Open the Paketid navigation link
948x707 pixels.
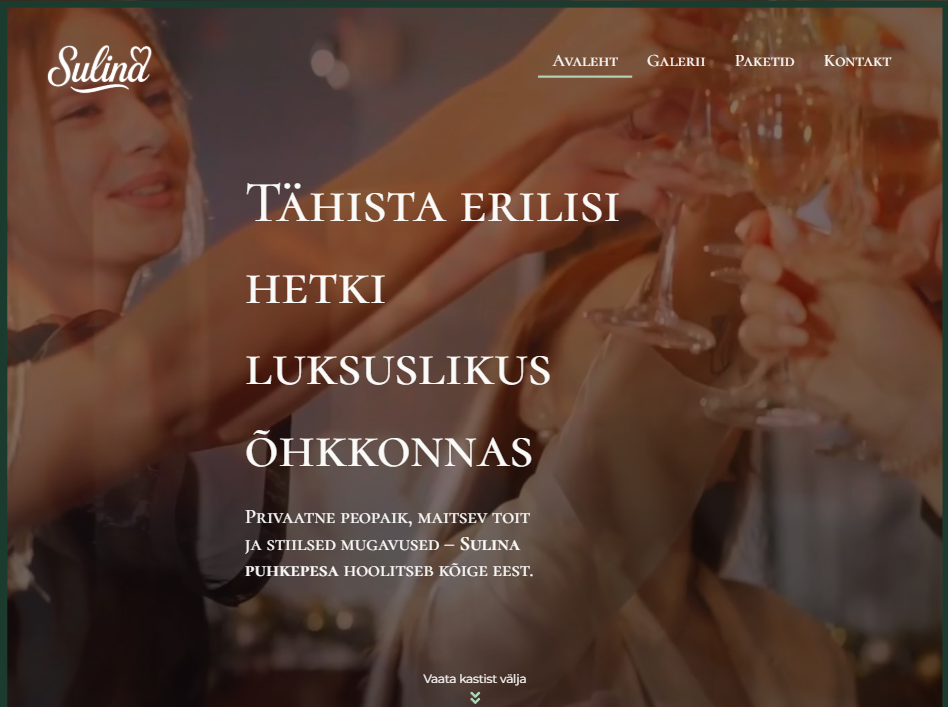[x=764, y=61]
